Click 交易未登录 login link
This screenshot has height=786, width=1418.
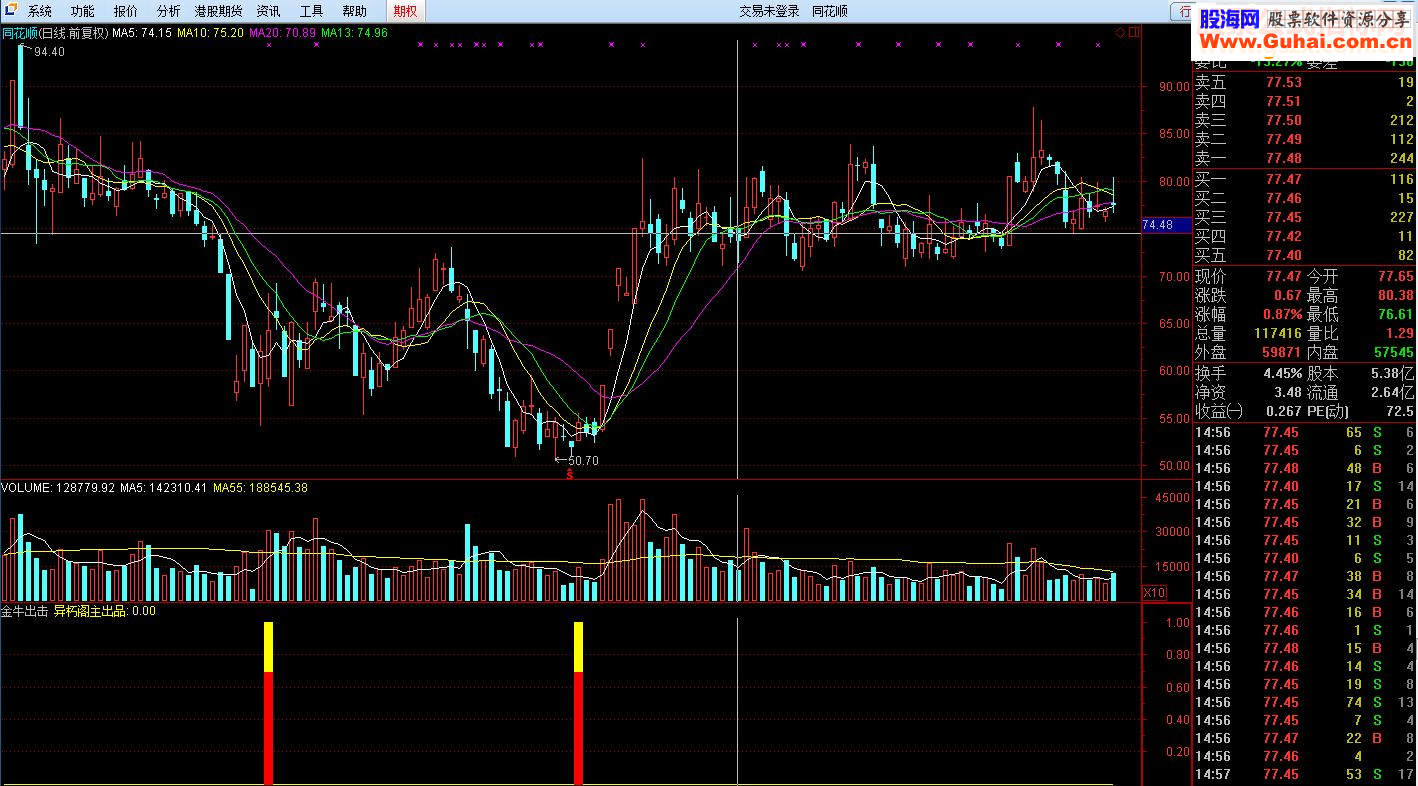(770, 11)
